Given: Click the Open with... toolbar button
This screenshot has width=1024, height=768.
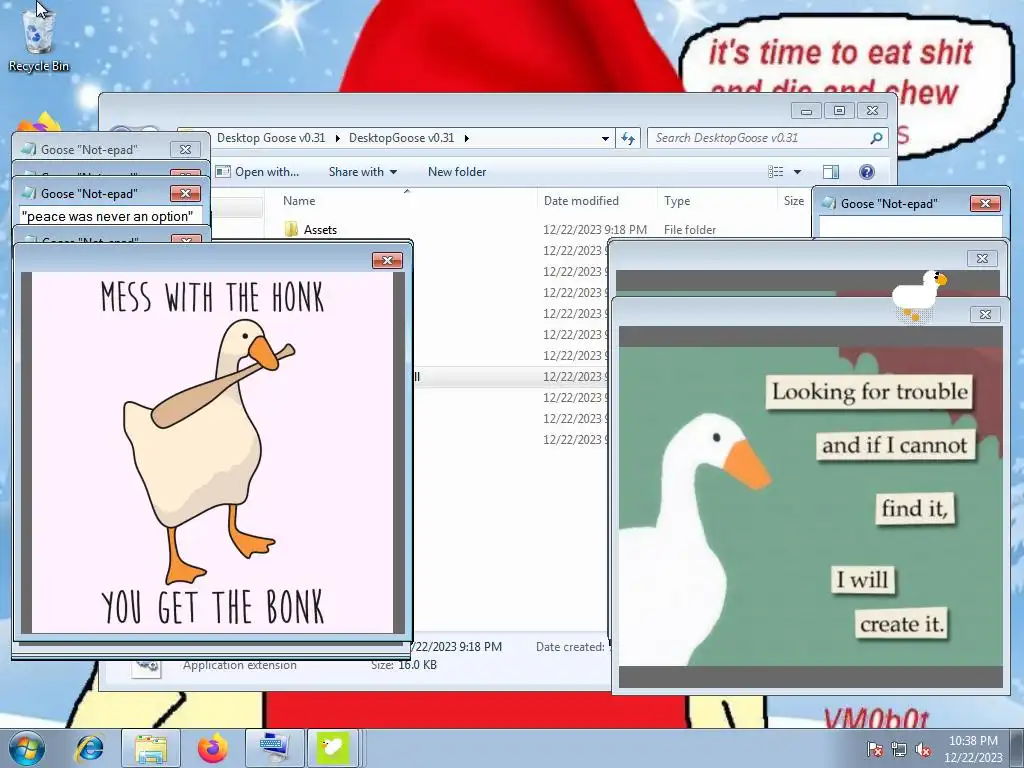Looking at the screenshot, I should click(x=257, y=172).
